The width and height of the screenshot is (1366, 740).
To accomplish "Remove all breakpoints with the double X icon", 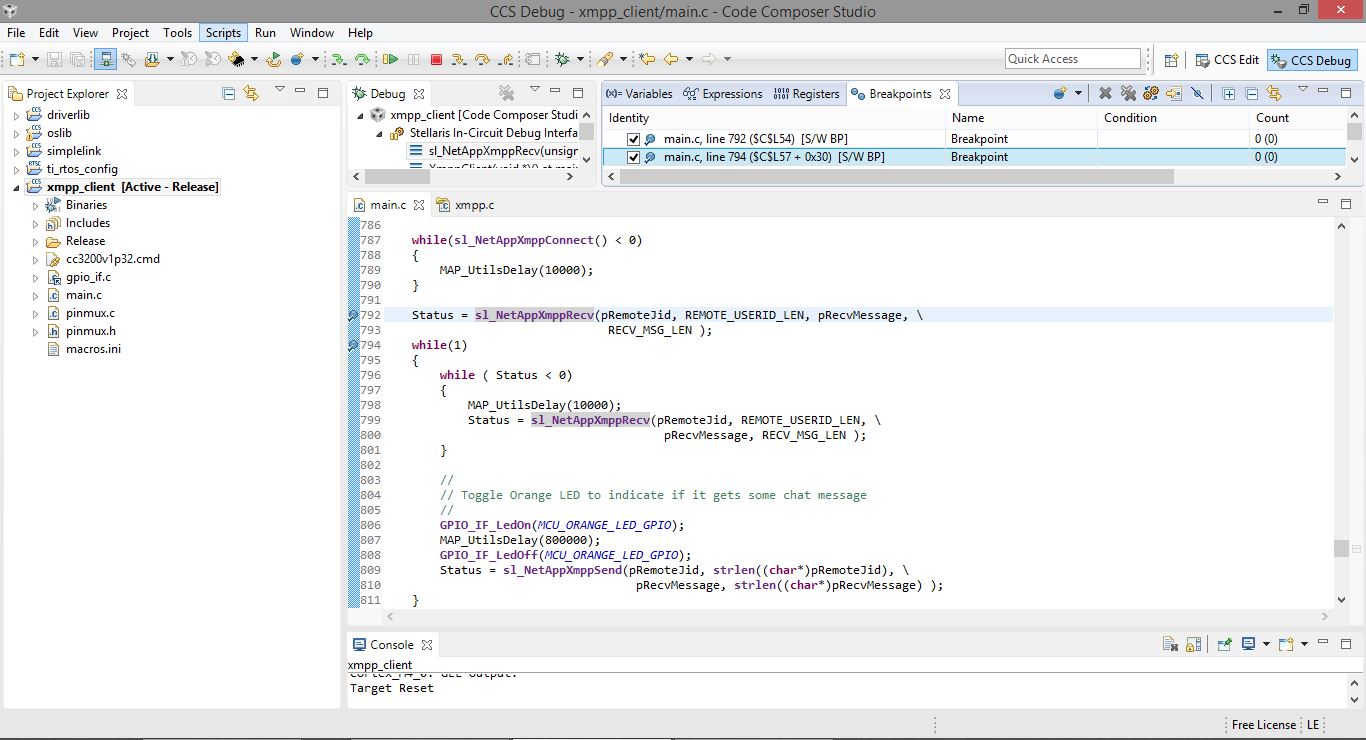I will click(x=1128, y=93).
